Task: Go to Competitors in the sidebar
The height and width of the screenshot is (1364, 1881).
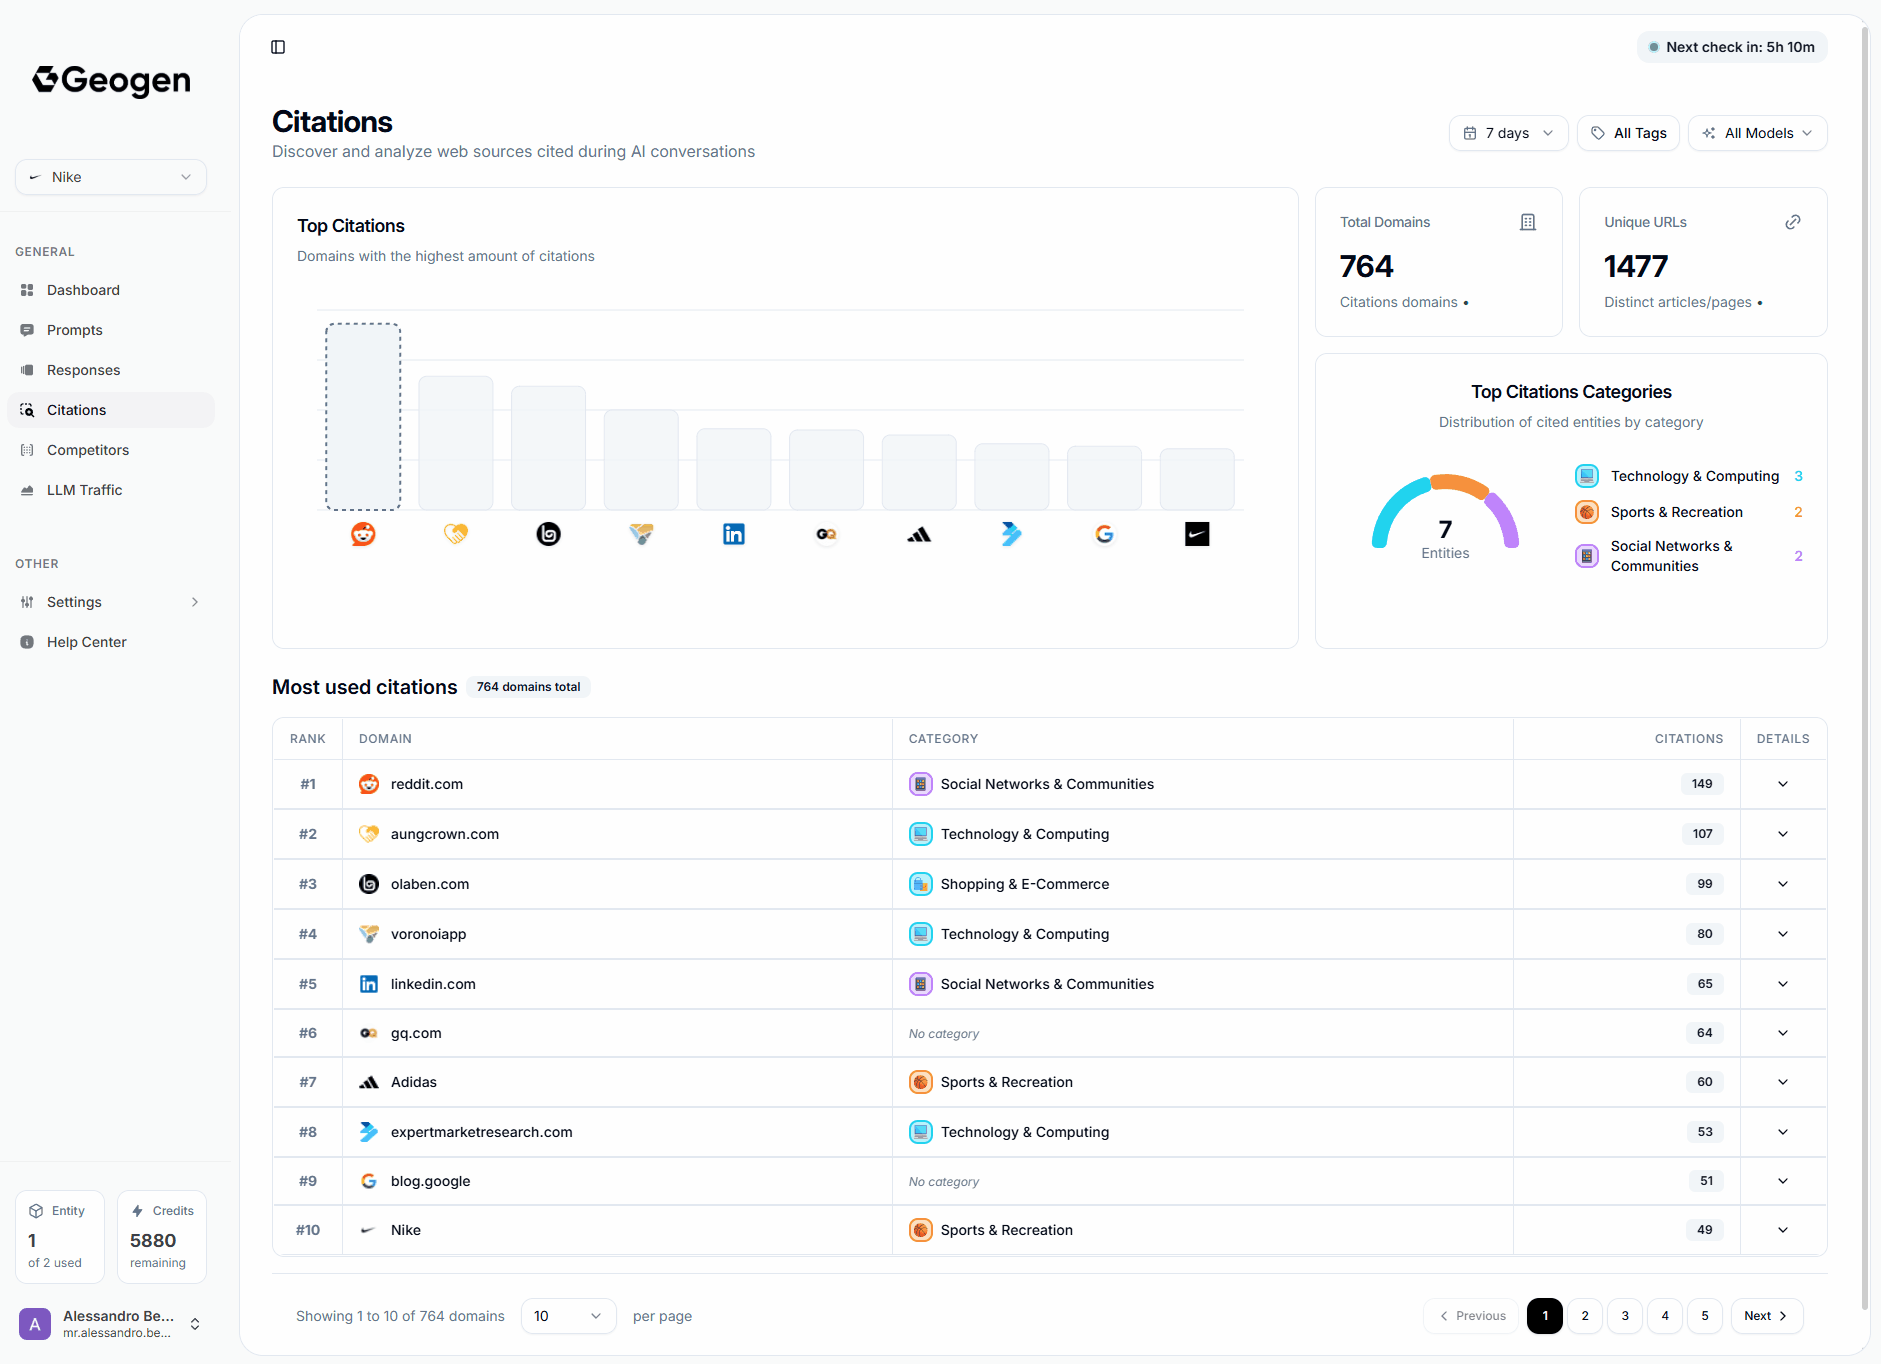Action: [x=88, y=450]
